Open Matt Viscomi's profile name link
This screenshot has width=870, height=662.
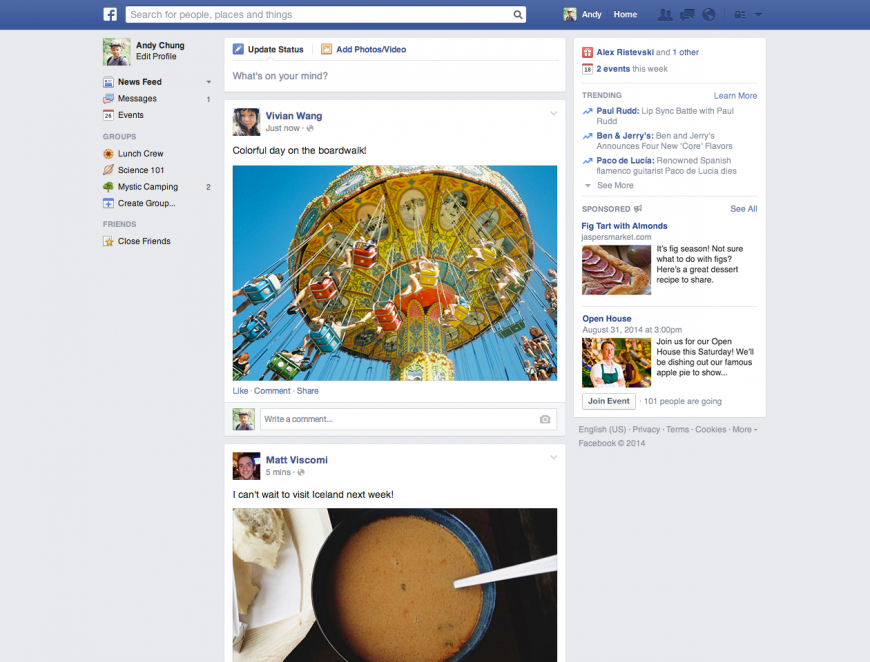(x=296, y=460)
